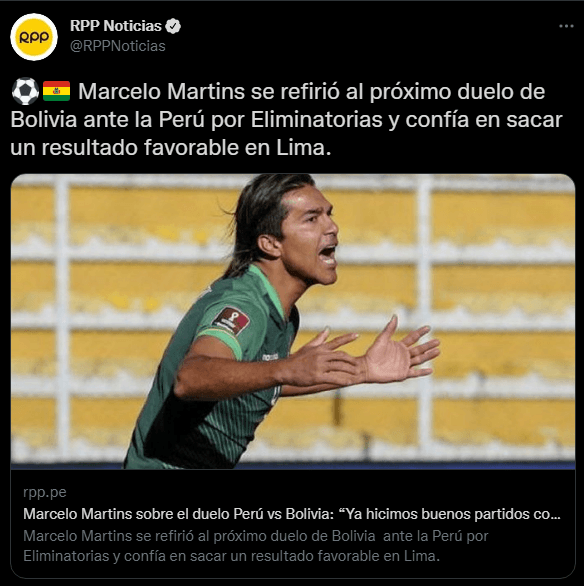Click the soccer ball emoji in tweet

pos(25,91)
